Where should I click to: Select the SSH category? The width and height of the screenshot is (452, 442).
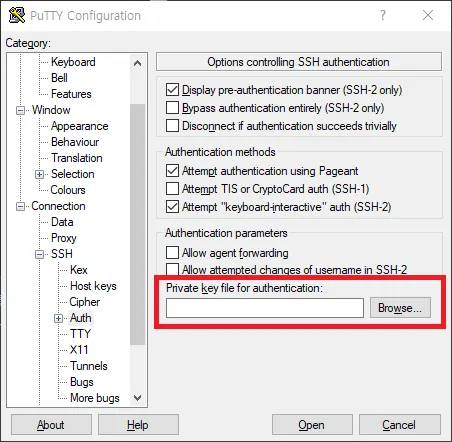[x=62, y=254]
